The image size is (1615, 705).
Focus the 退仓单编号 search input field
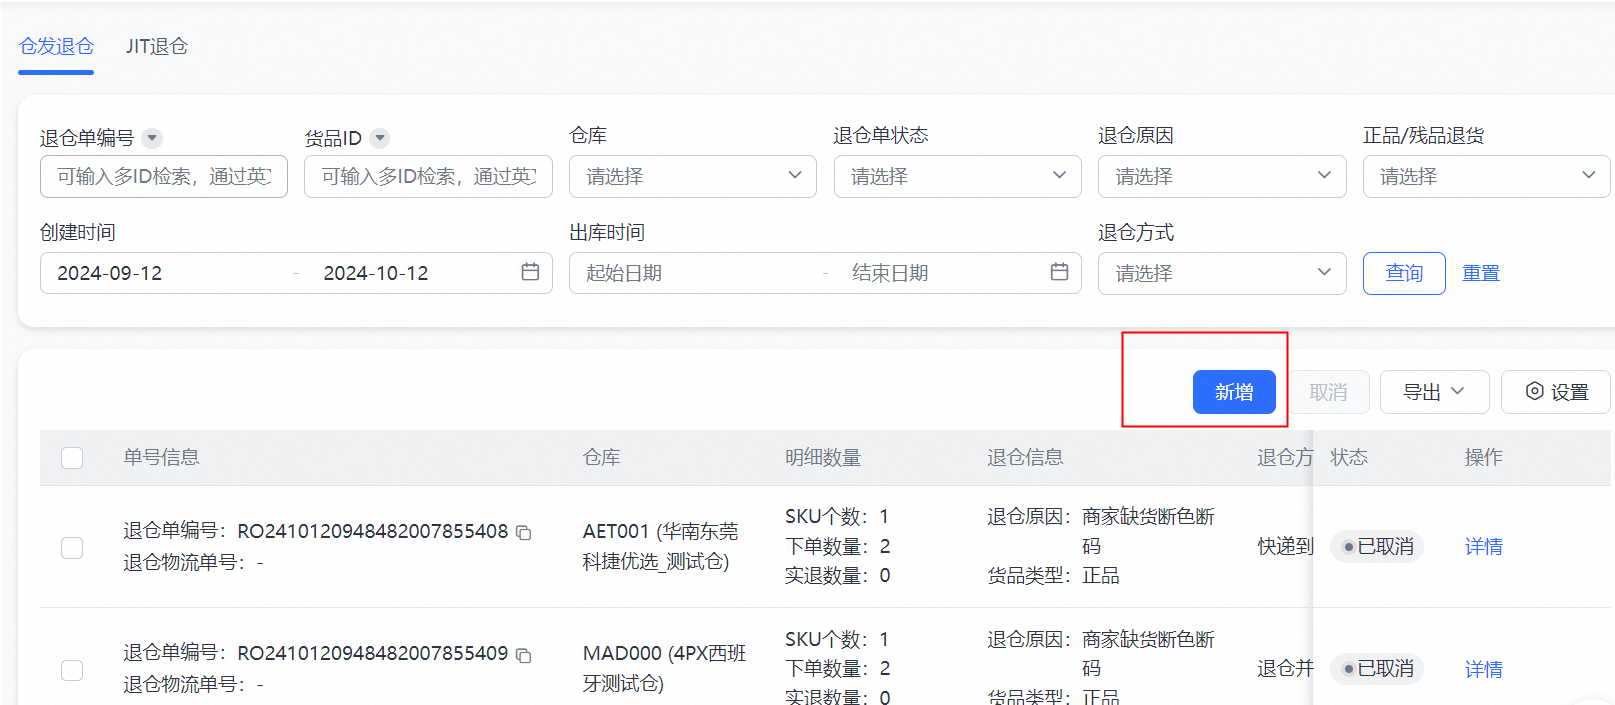(x=164, y=176)
